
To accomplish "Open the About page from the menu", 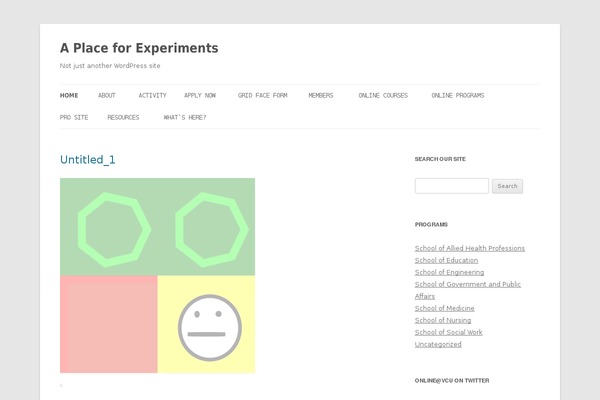I will [107, 95].
